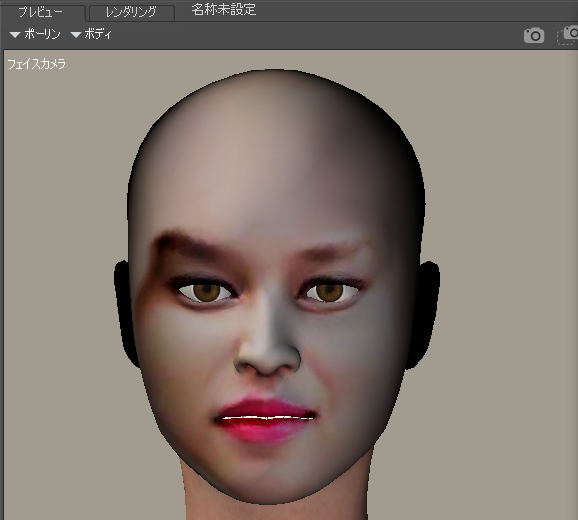Open the ポーリン figure dropdown
The image size is (578, 520).
(x=35, y=35)
